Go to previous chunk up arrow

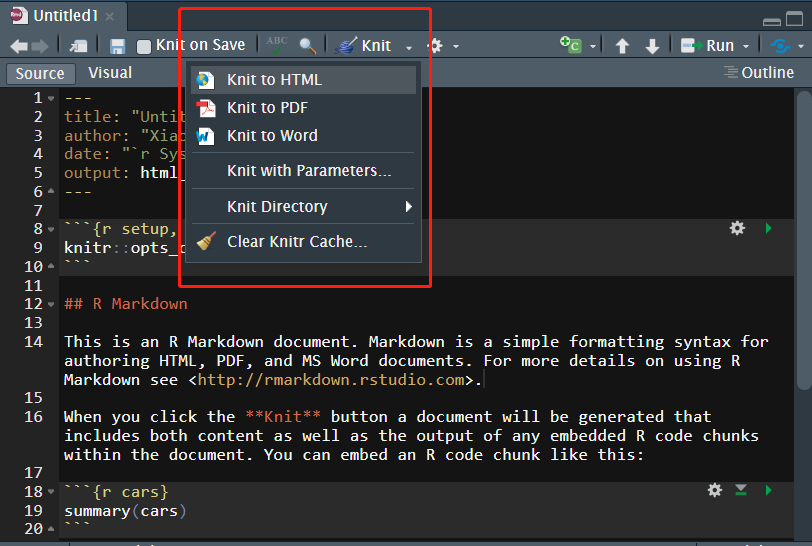pos(622,46)
